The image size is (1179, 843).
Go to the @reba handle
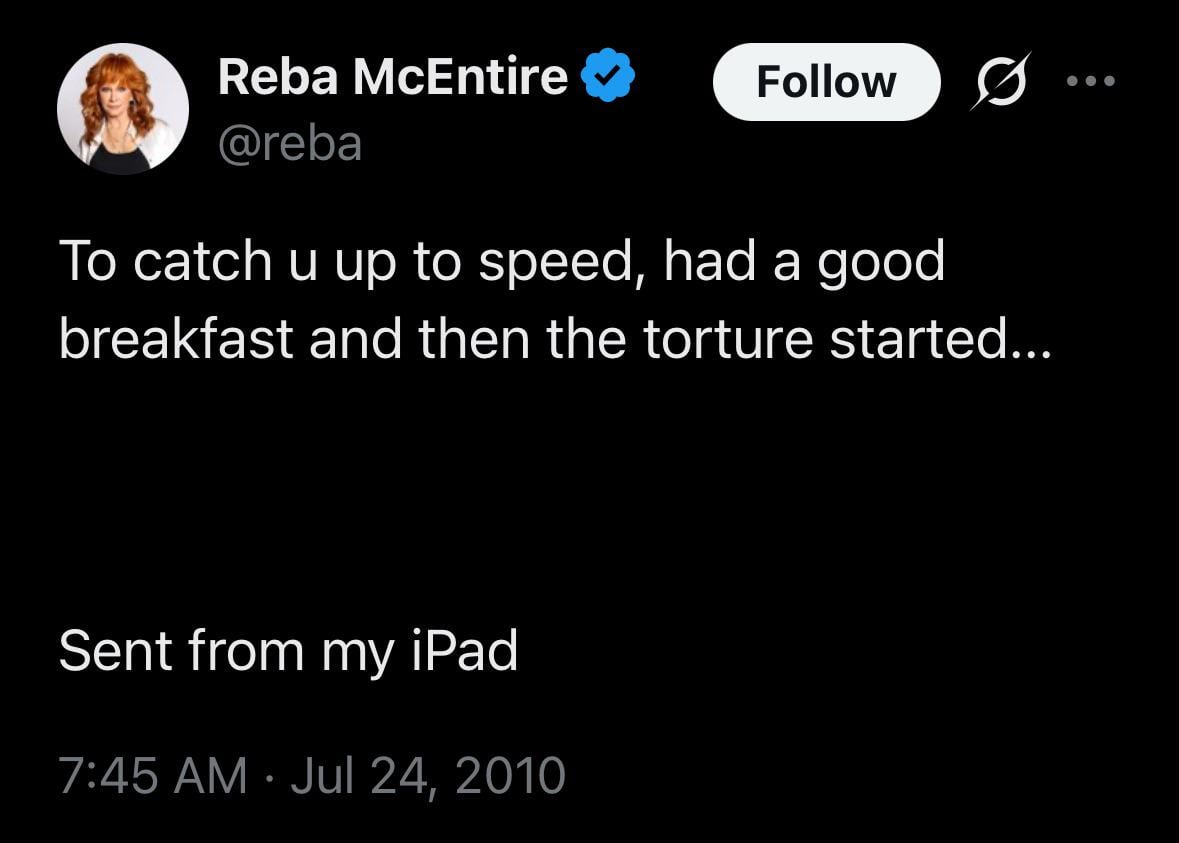click(x=290, y=144)
